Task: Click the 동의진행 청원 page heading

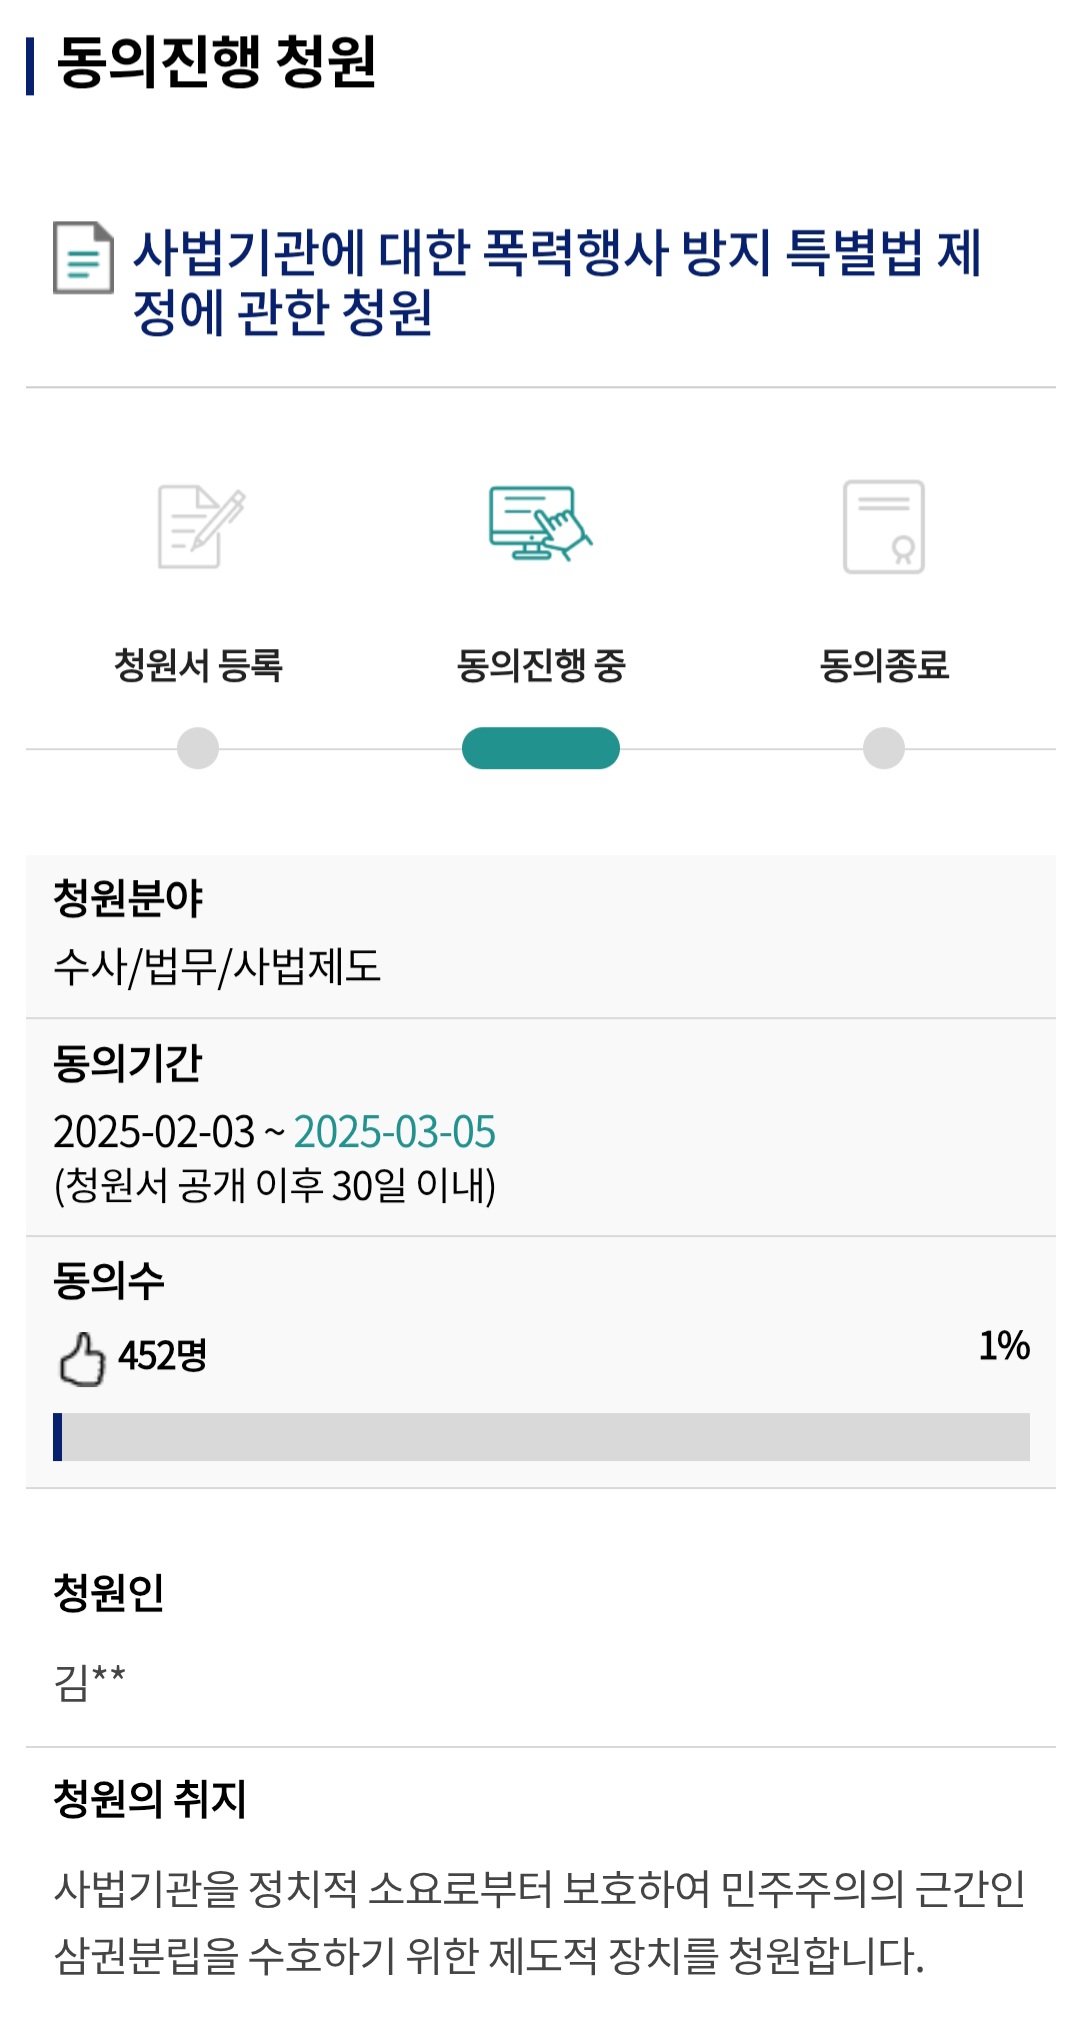Action: click(x=216, y=62)
